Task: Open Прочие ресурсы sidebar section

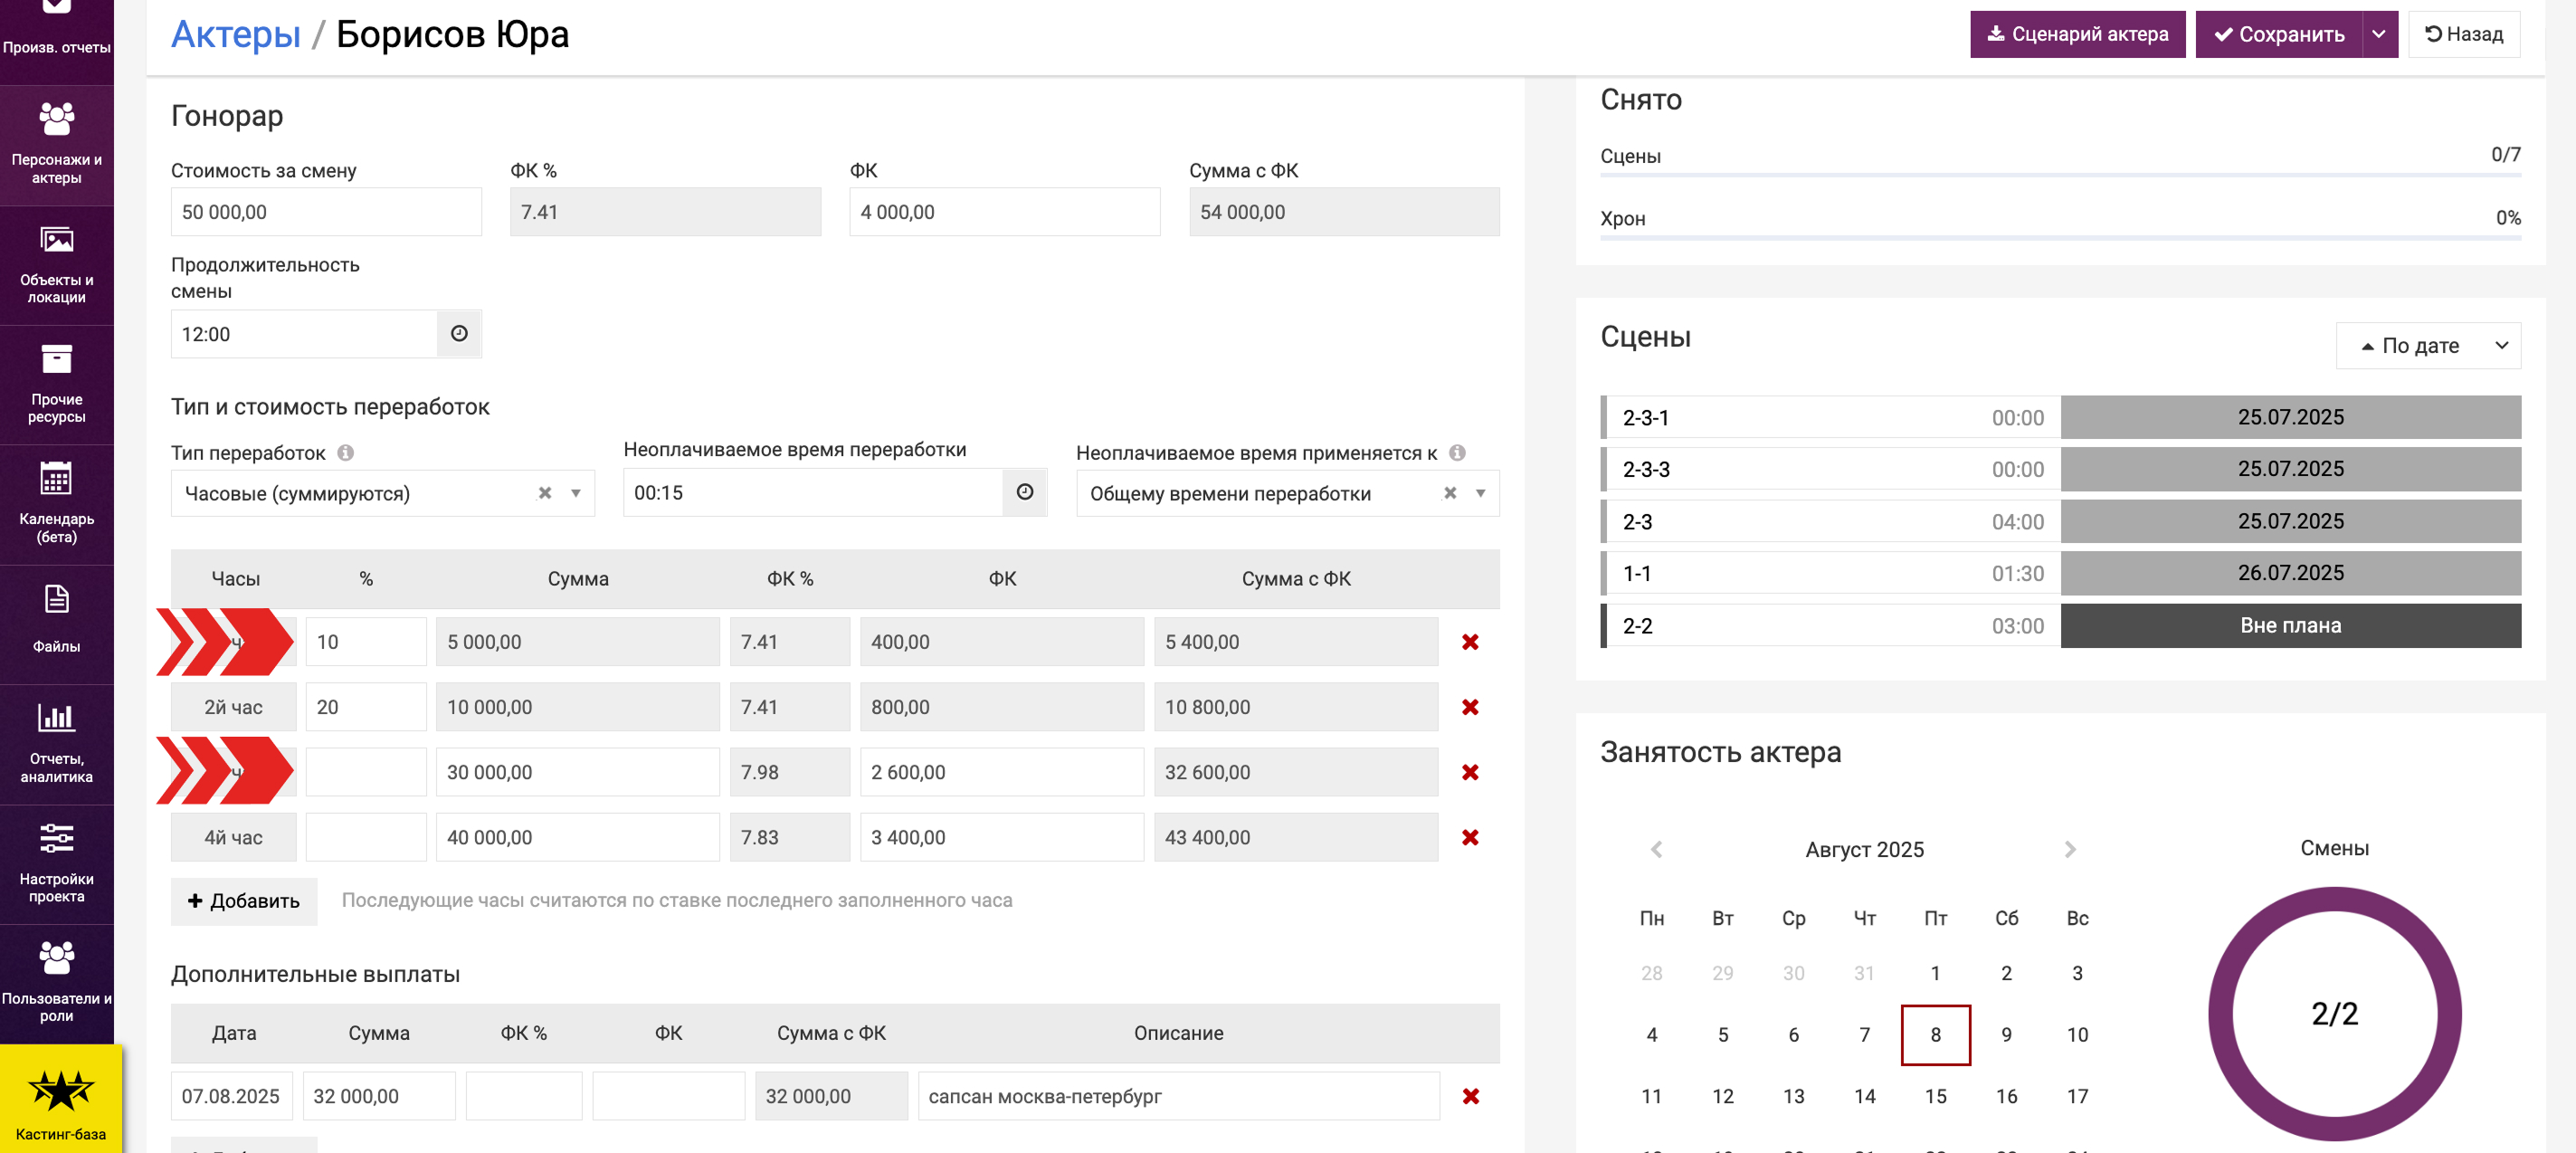Action: (57, 385)
